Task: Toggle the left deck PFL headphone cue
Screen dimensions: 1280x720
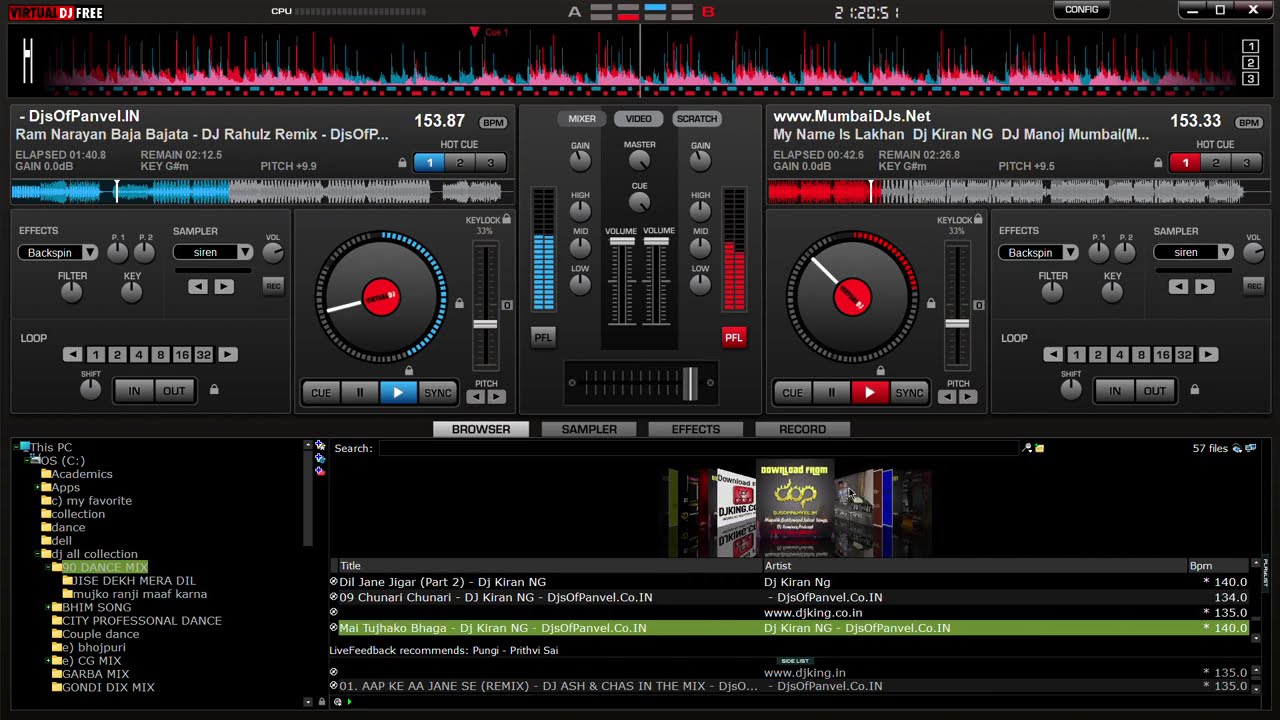Action: 543,337
